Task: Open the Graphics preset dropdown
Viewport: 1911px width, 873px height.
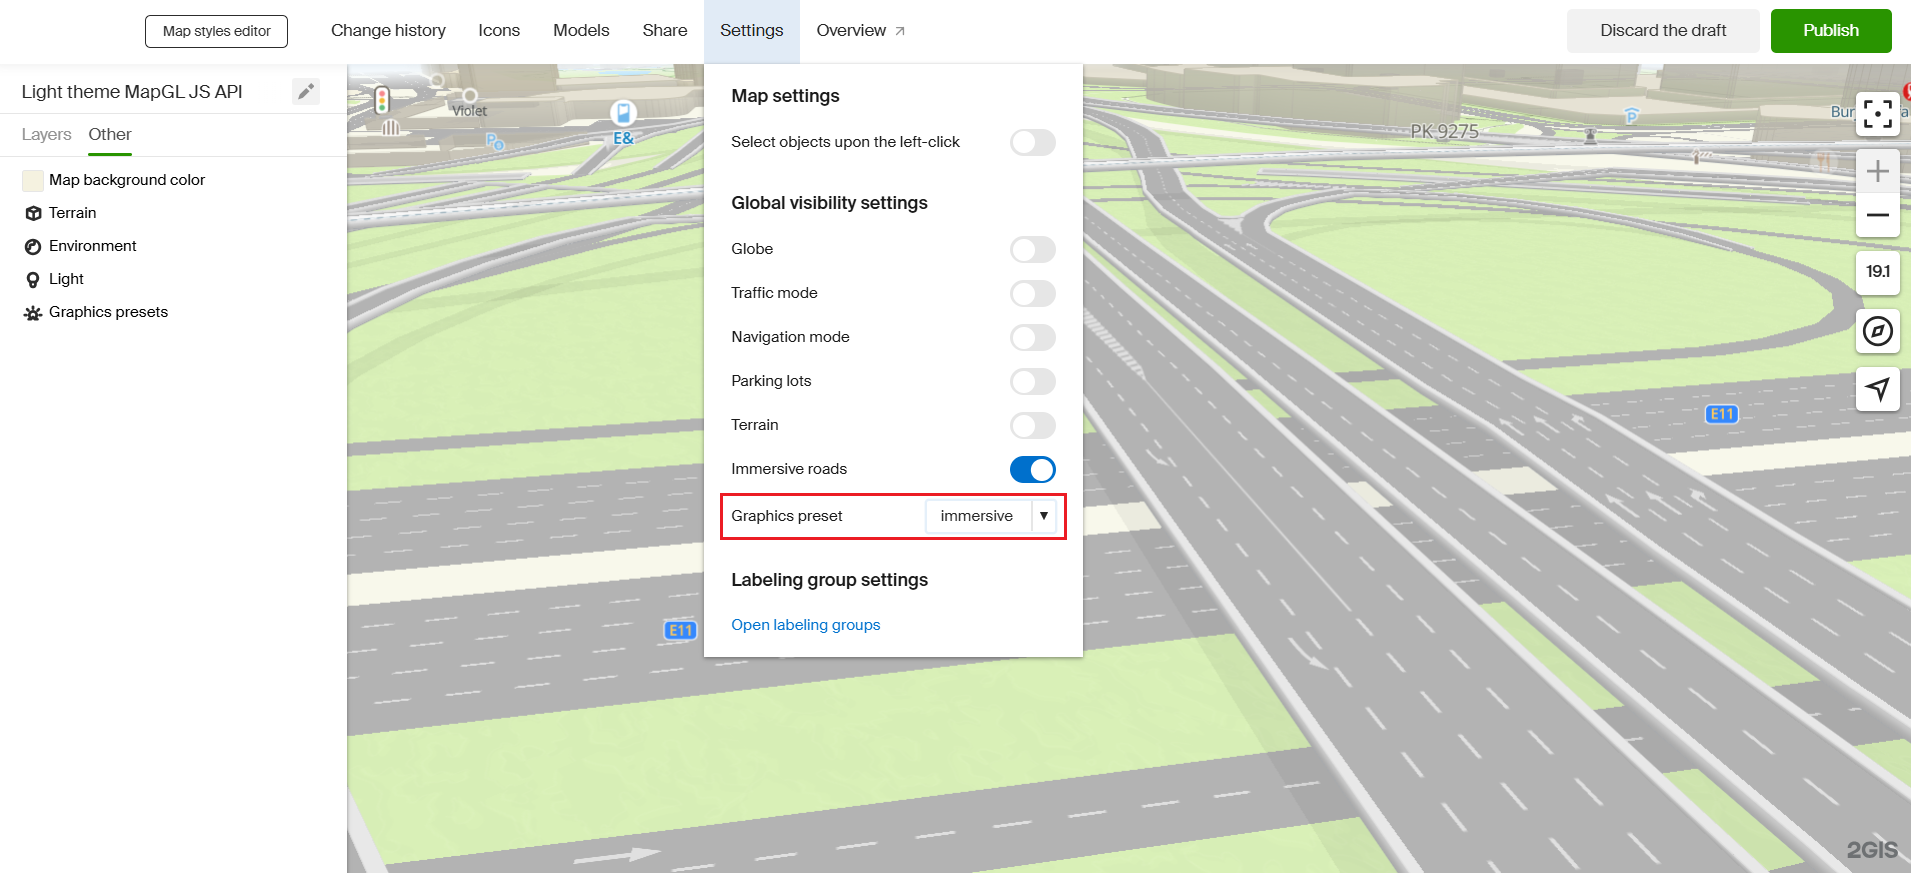Action: pos(990,516)
